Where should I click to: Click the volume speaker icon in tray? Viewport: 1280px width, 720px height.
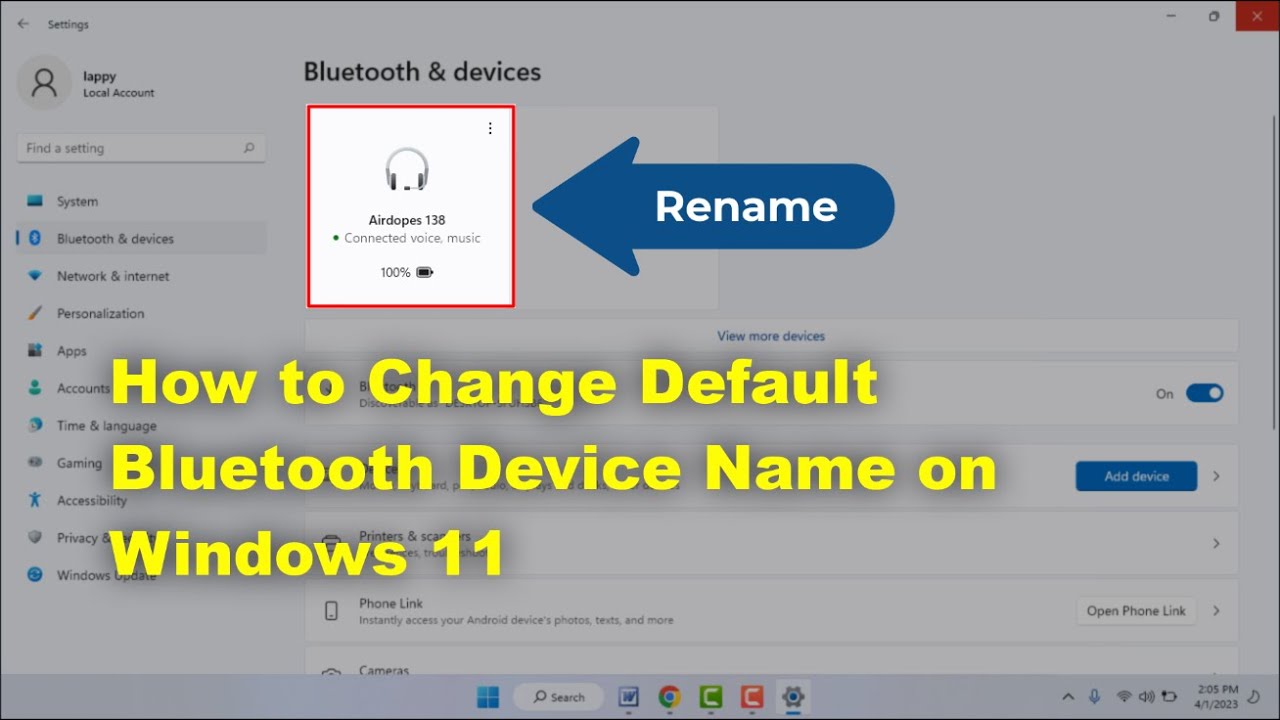(x=1146, y=697)
